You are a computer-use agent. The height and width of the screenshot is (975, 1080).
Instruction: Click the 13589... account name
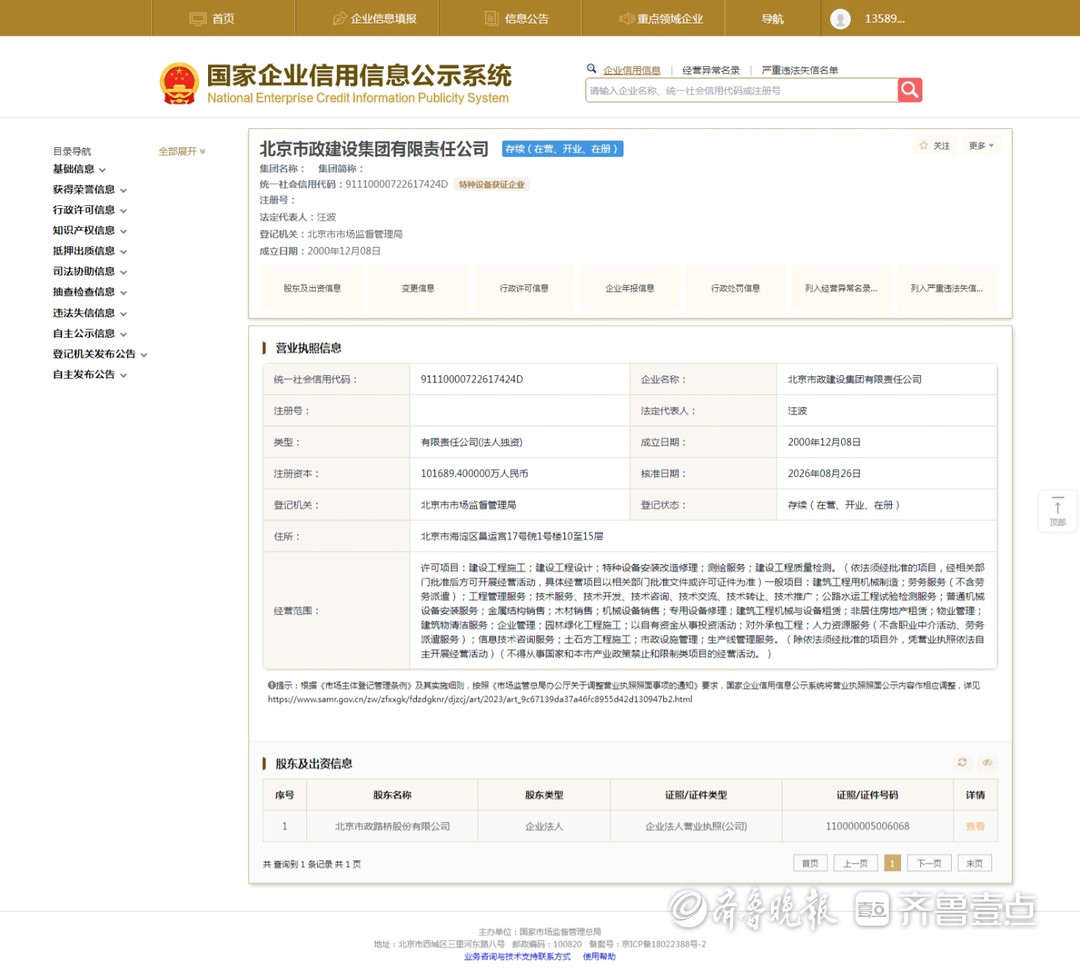(884, 19)
